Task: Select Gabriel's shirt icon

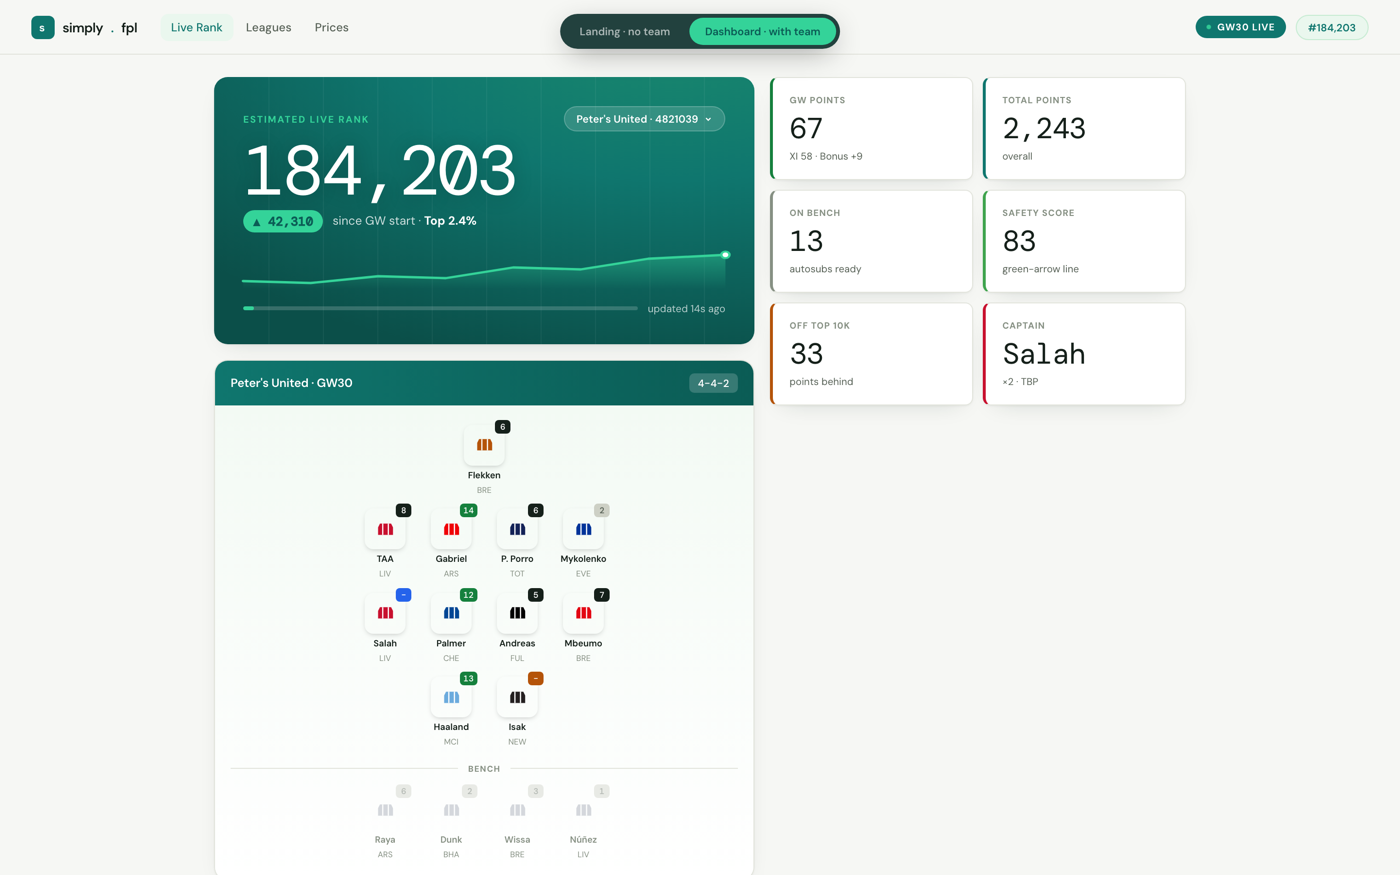Action: pos(451,529)
